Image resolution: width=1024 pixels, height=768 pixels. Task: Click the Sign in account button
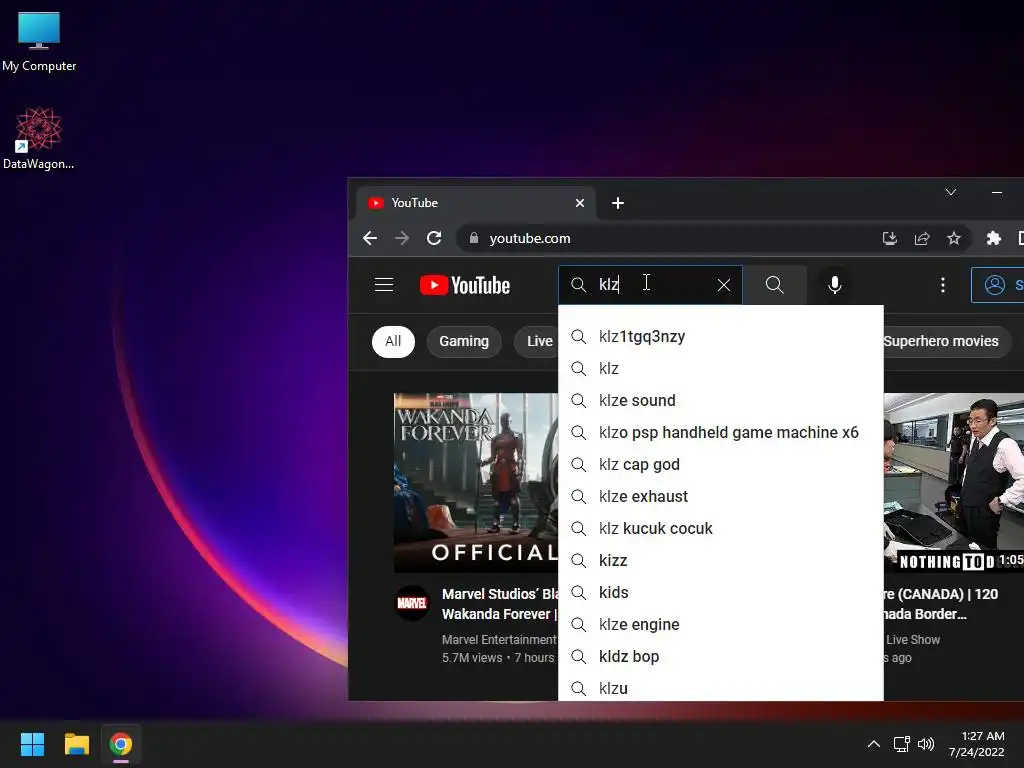click(x=998, y=285)
